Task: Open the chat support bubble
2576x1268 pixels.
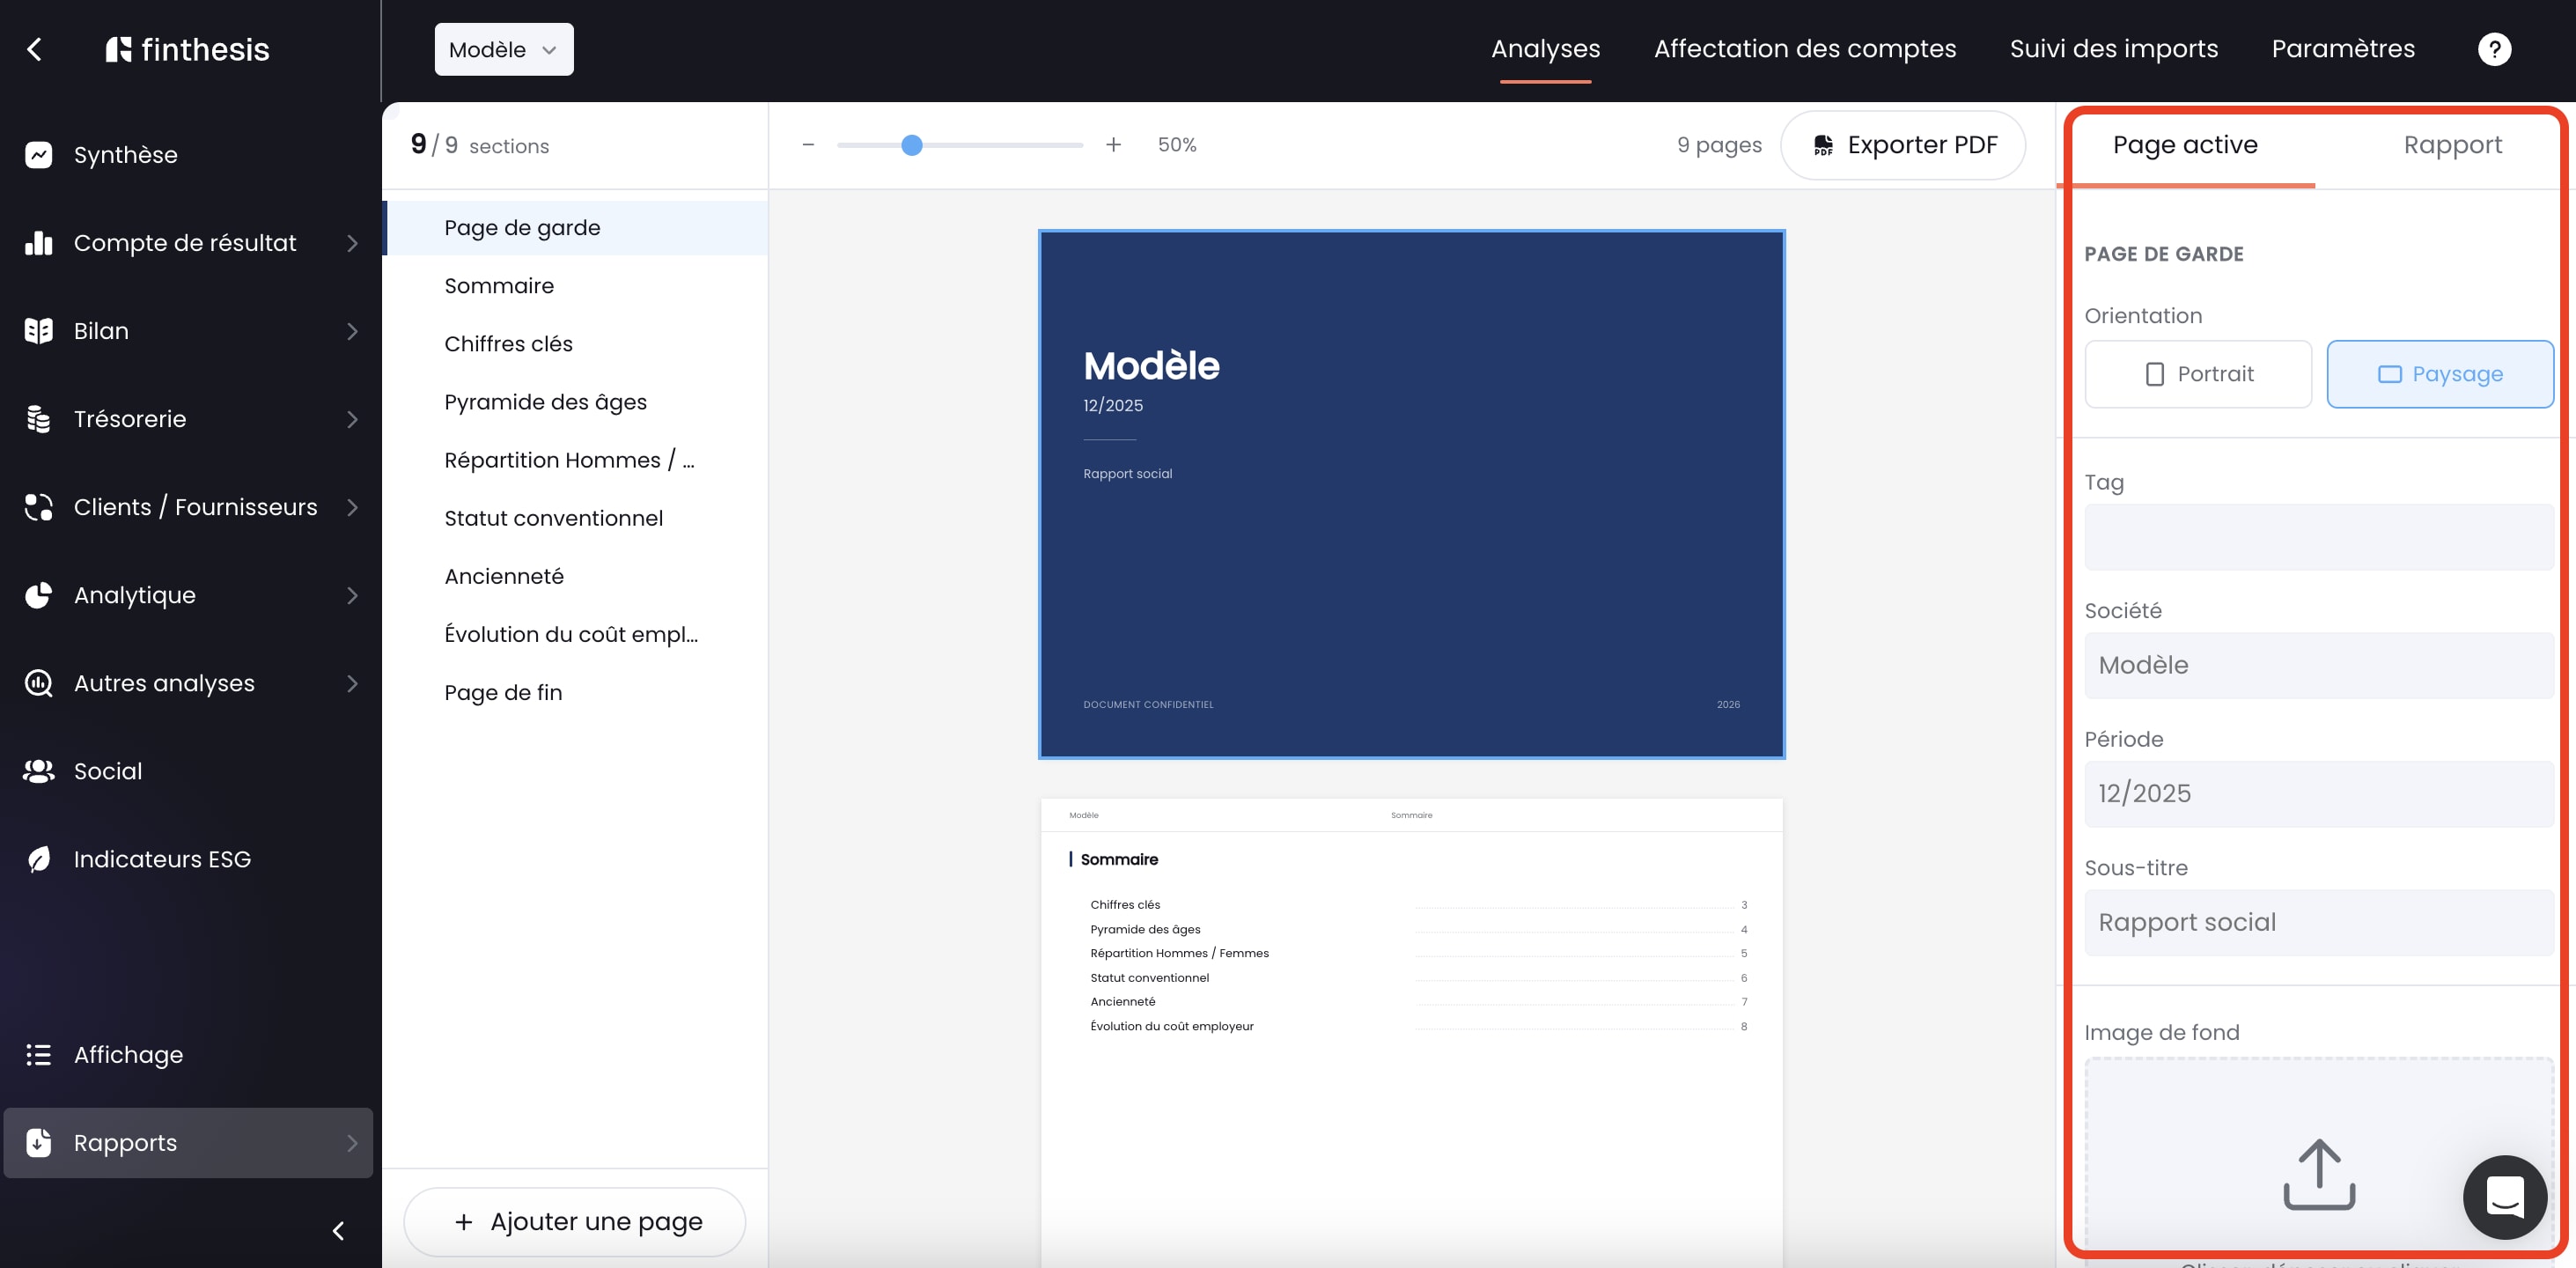Action: 2504,1196
